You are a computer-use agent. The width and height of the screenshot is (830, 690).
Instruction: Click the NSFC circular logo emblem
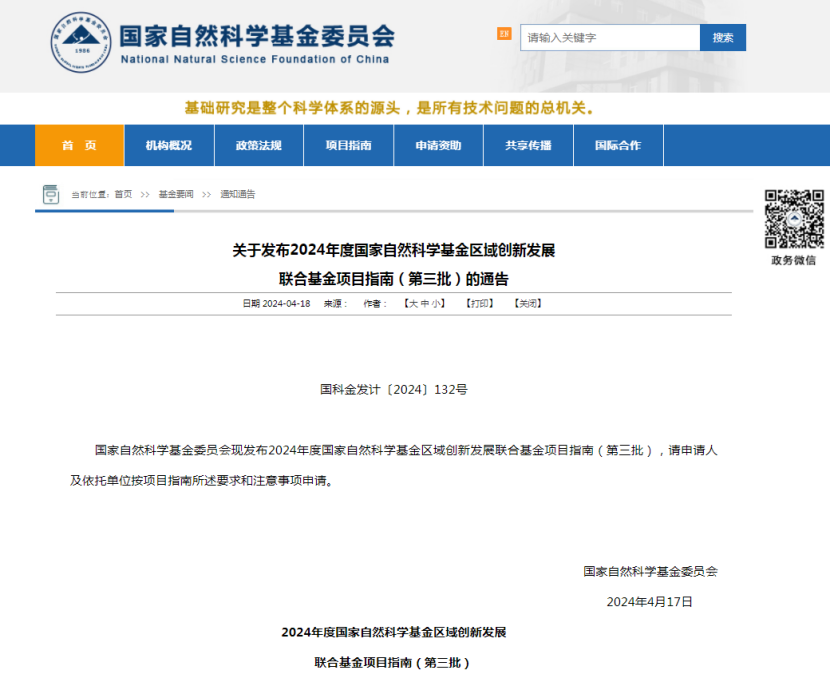82,43
